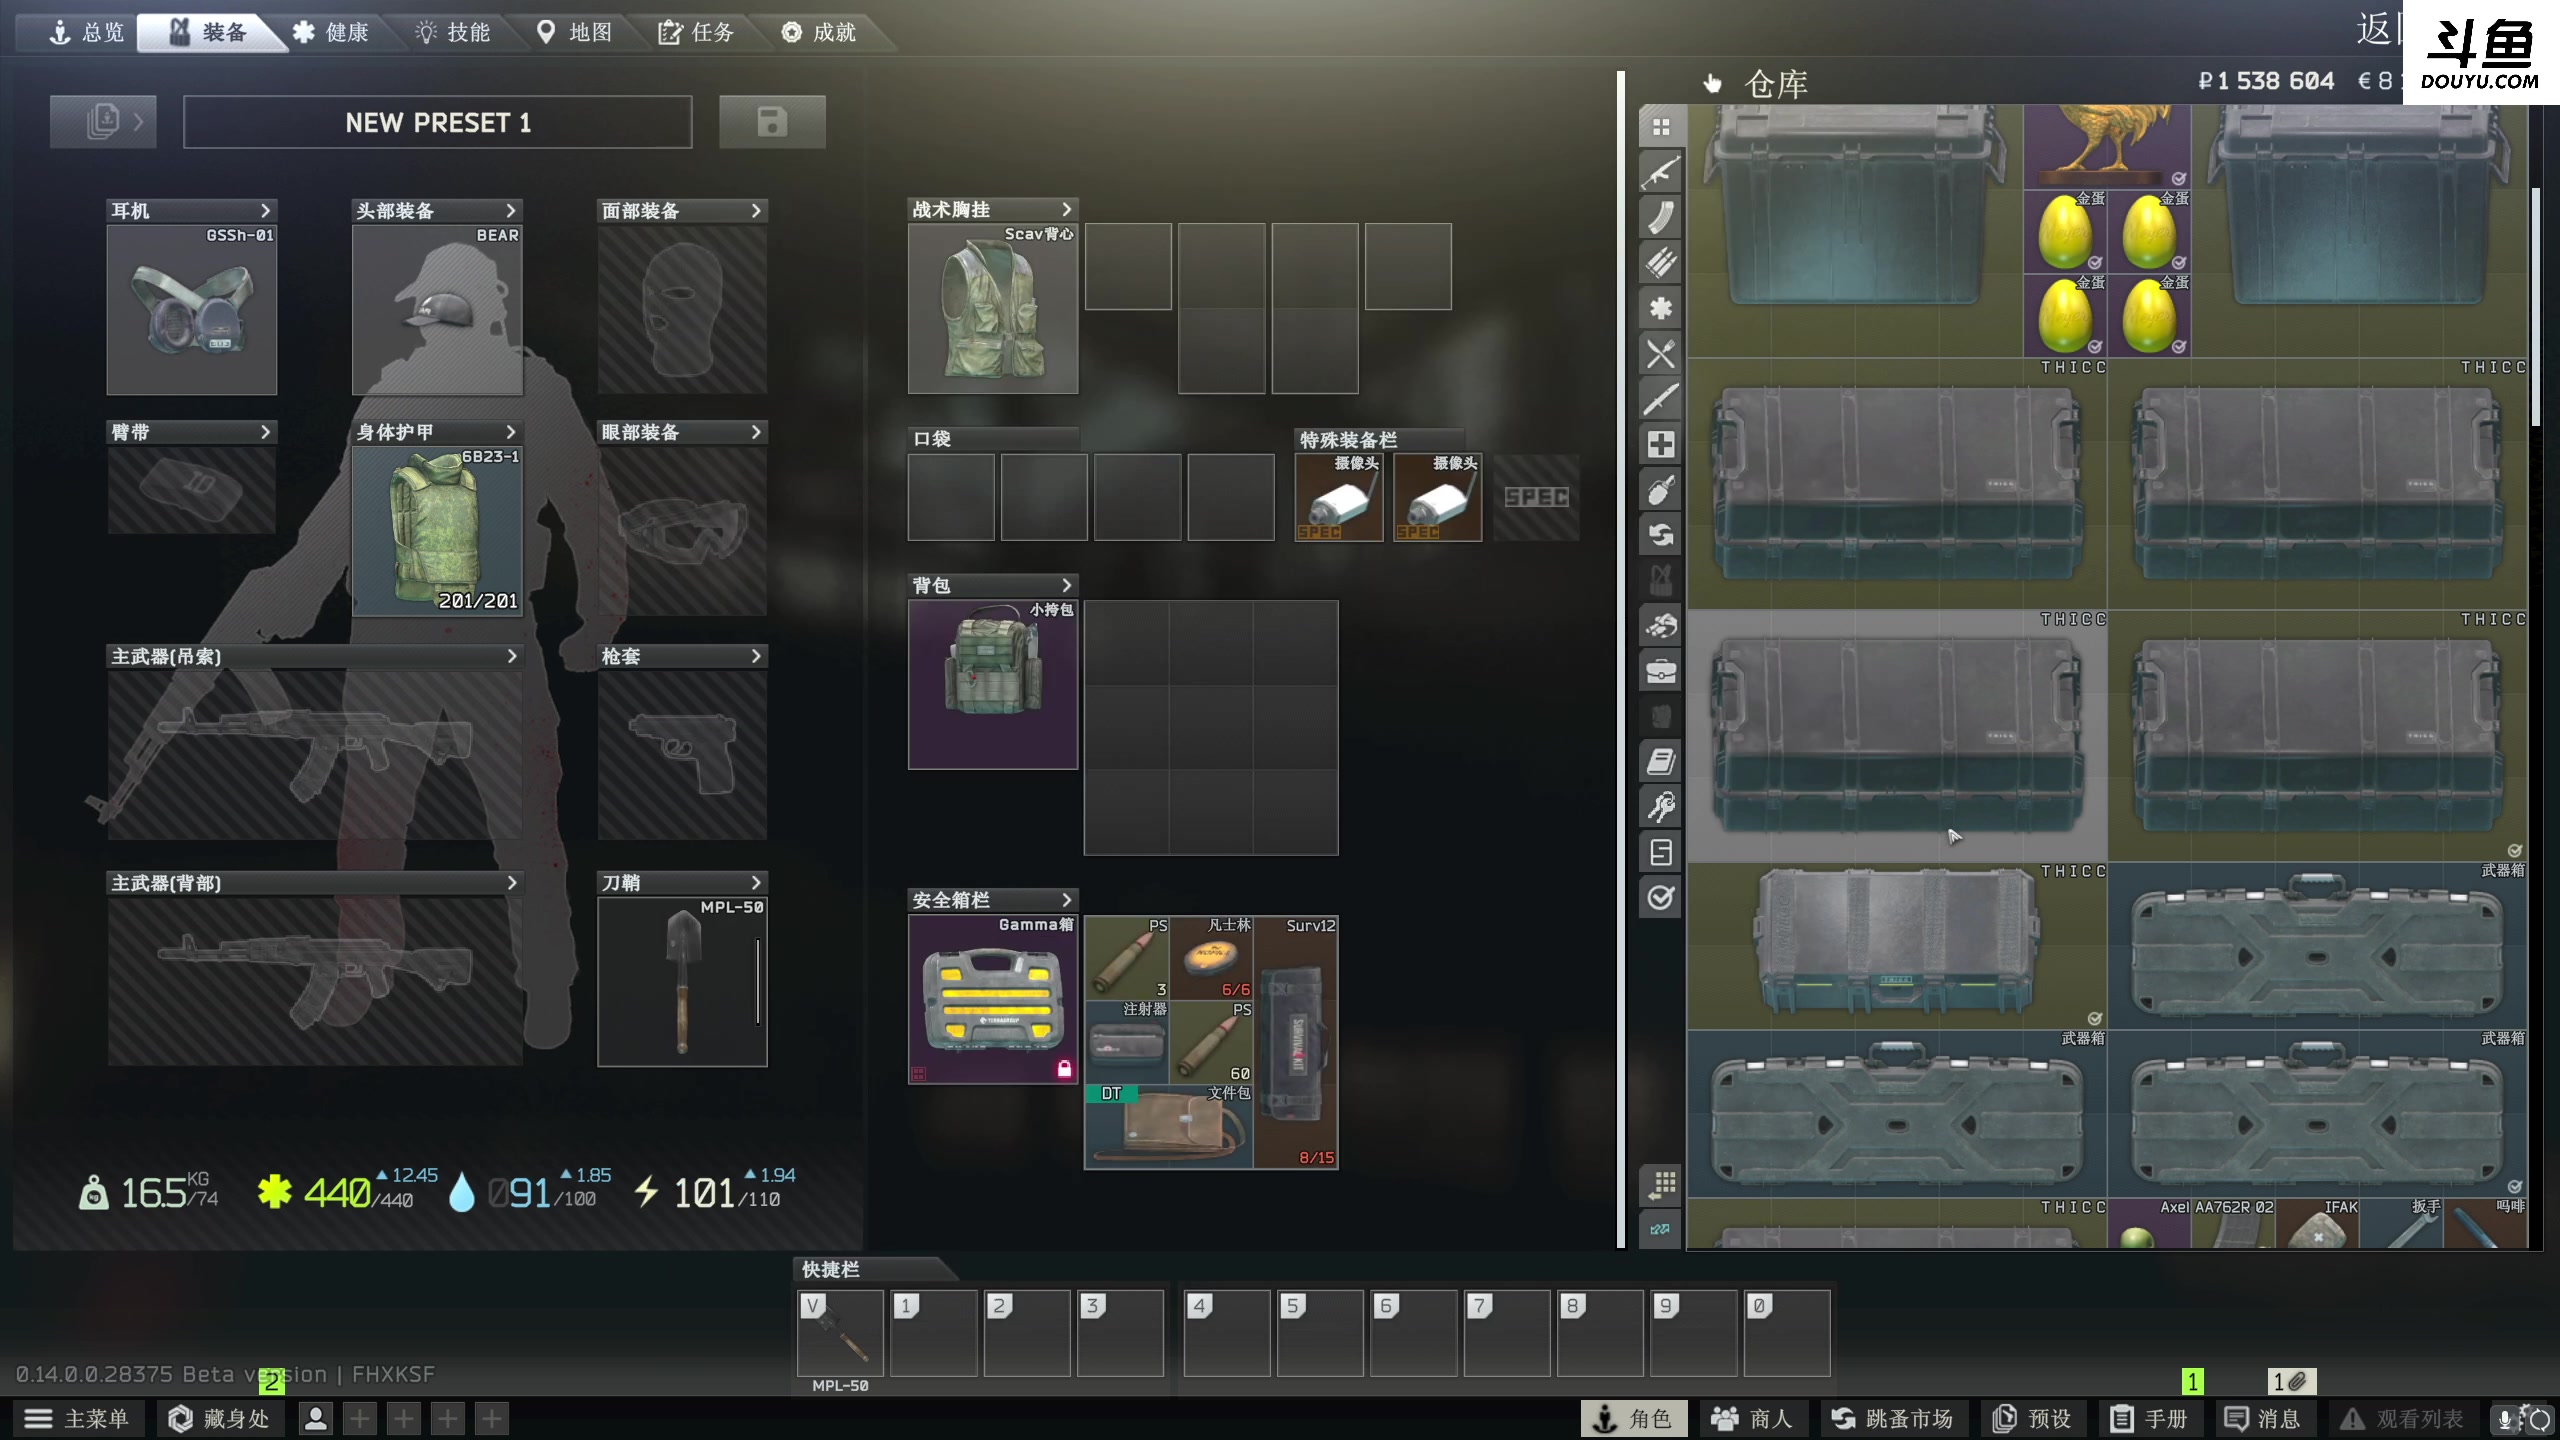The image size is (2560, 1440).
Task: Filter stash by grenades icon
Action: click(x=1661, y=490)
